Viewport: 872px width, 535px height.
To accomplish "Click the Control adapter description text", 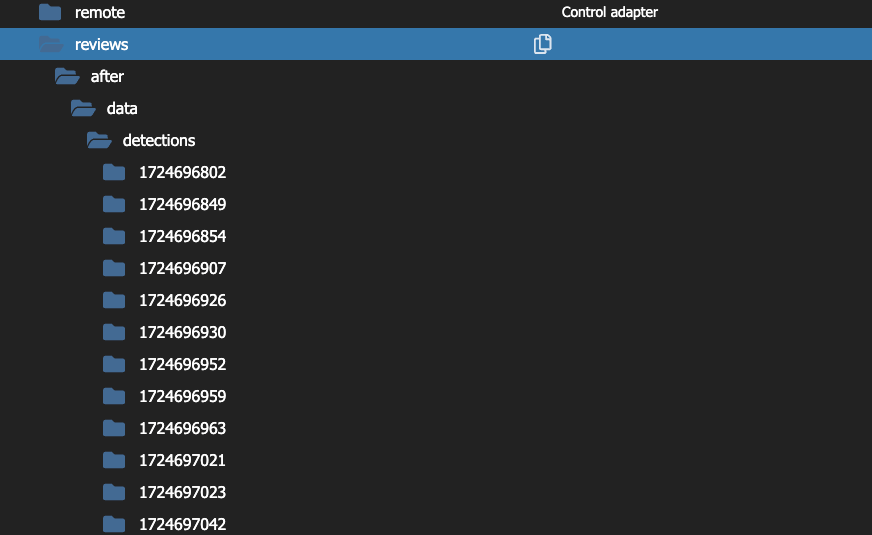I will point(610,12).
